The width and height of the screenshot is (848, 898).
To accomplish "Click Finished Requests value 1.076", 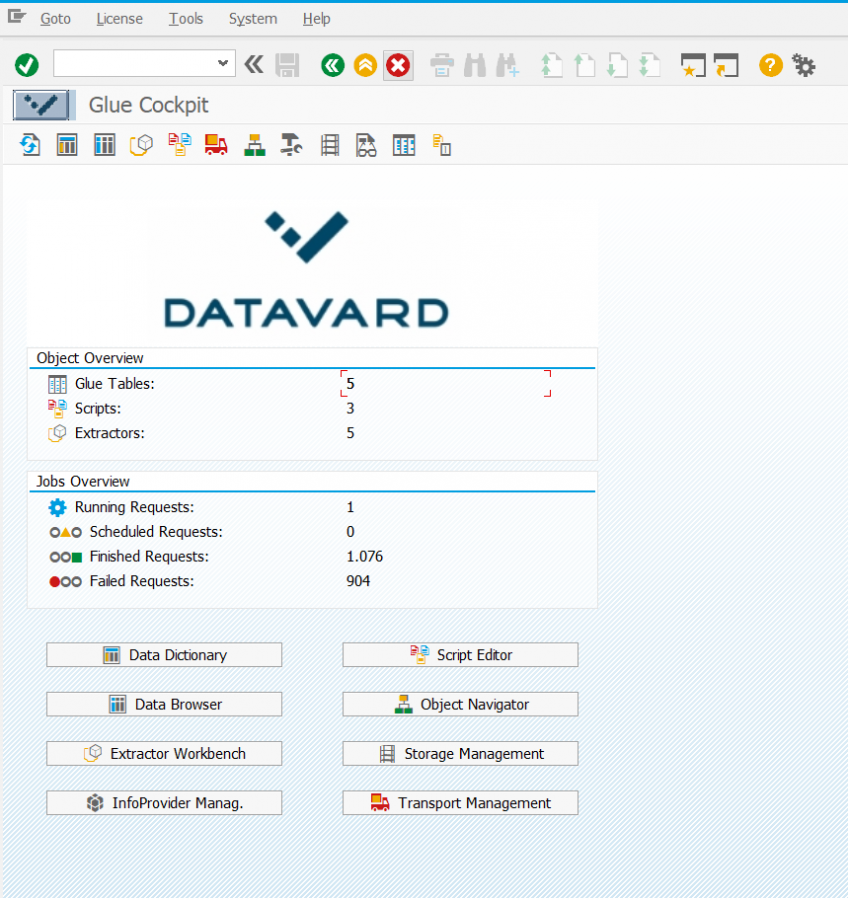I will [x=365, y=557].
